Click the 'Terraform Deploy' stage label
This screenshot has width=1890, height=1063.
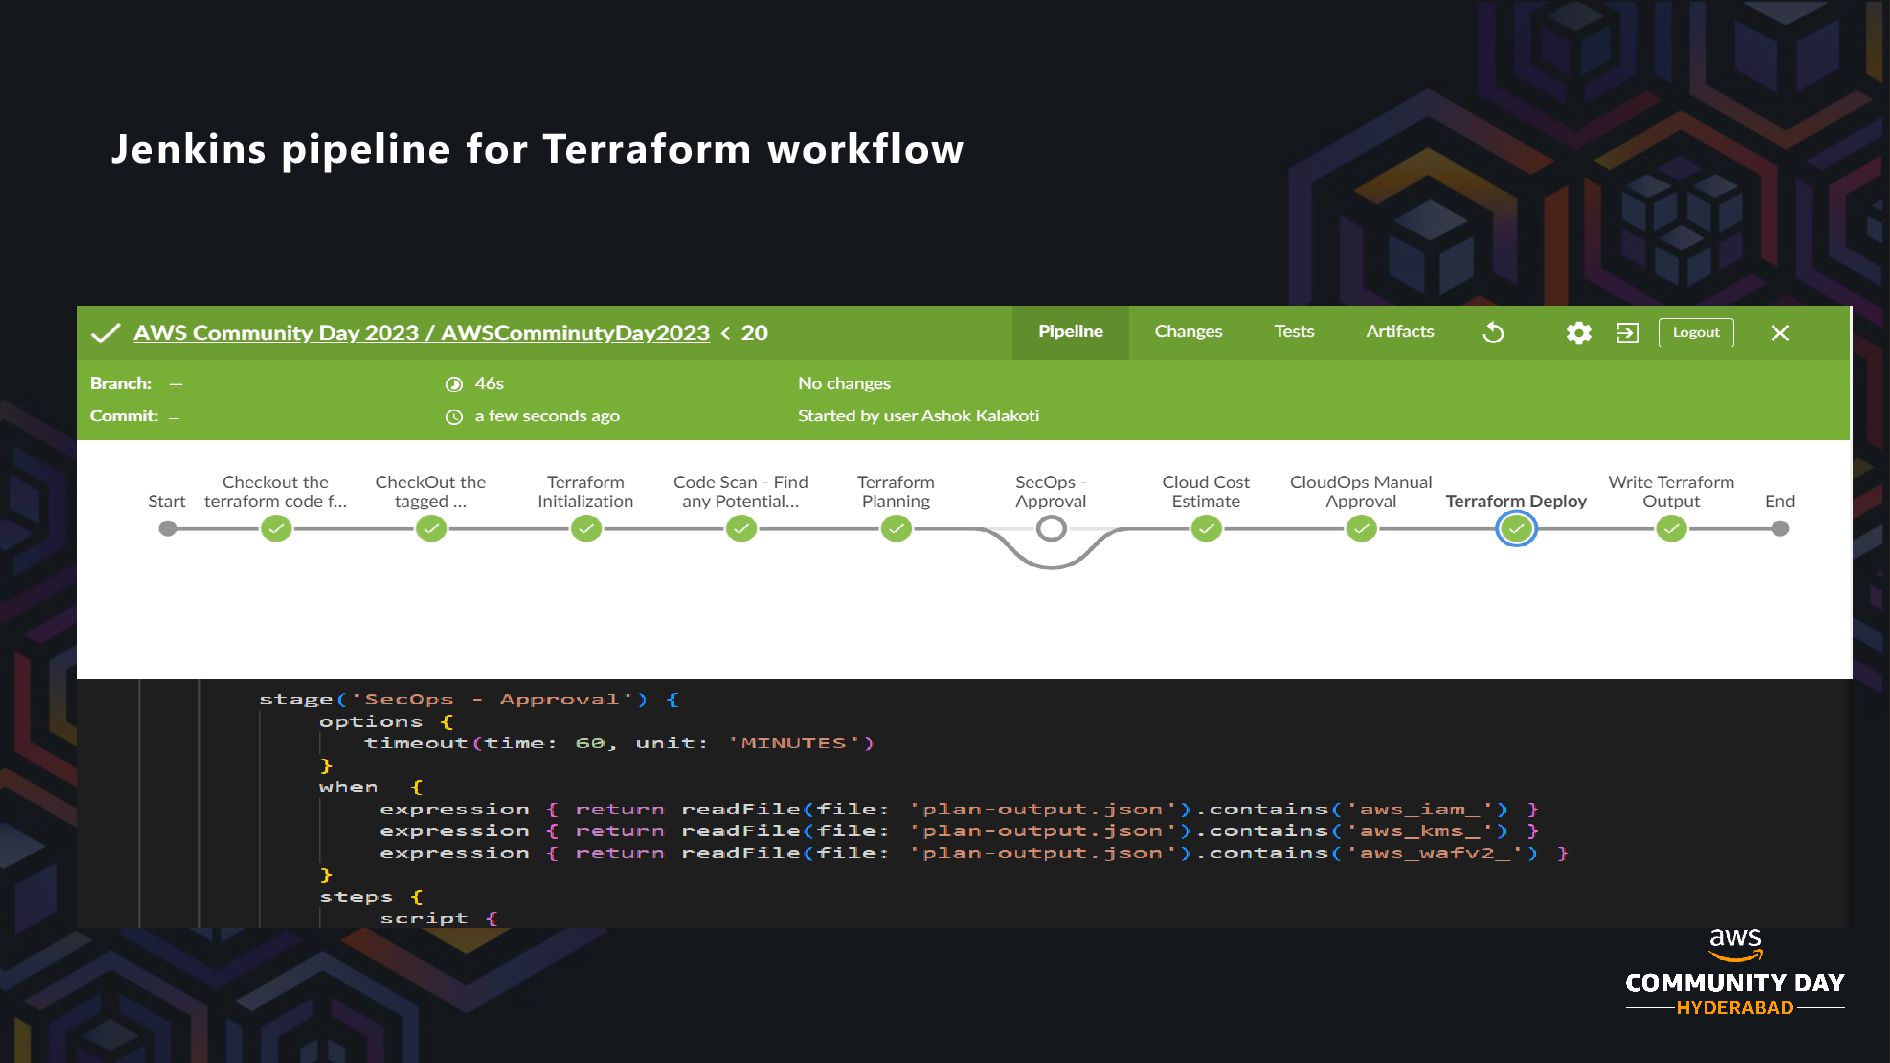(1516, 501)
